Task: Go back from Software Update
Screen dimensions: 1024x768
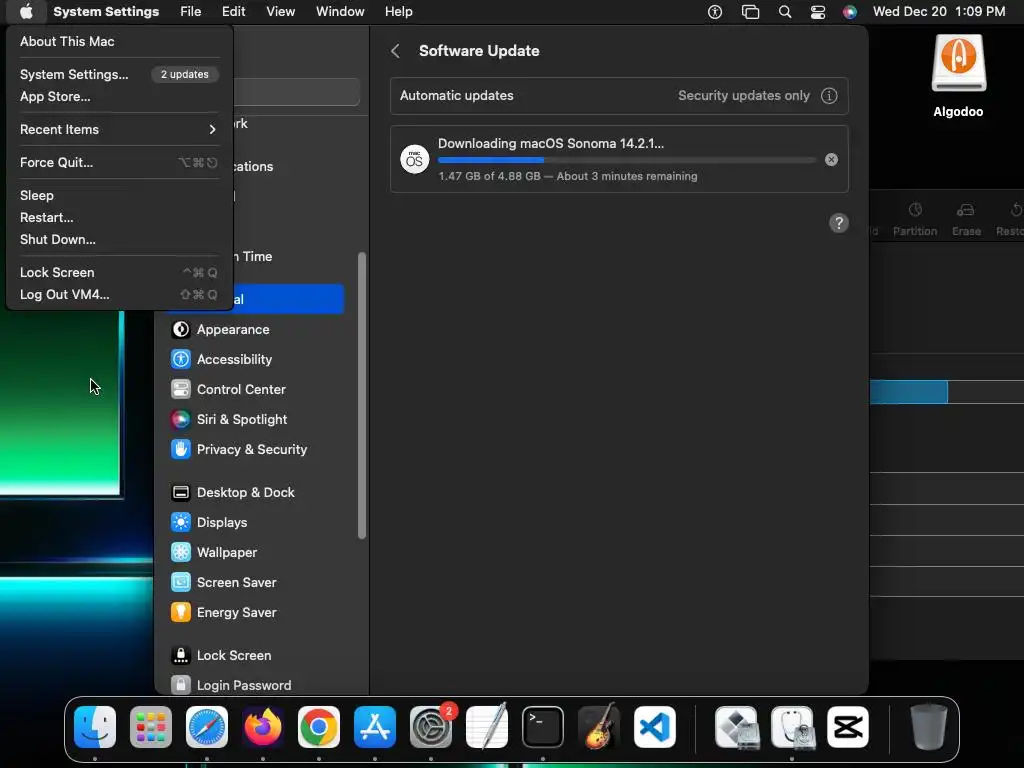Action: pos(395,51)
